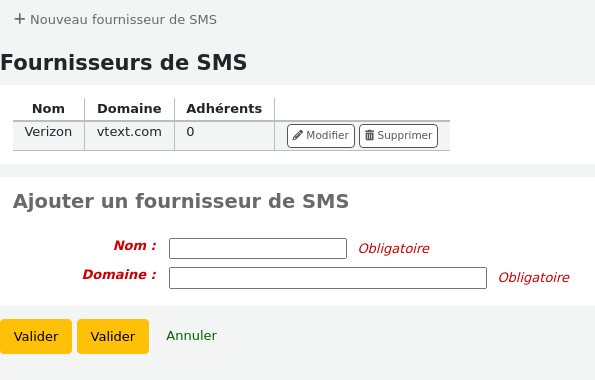Click the pencil icon on Modifier
This screenshot has height=380, width=595.
pyautogui.click(x=298, y=135)
